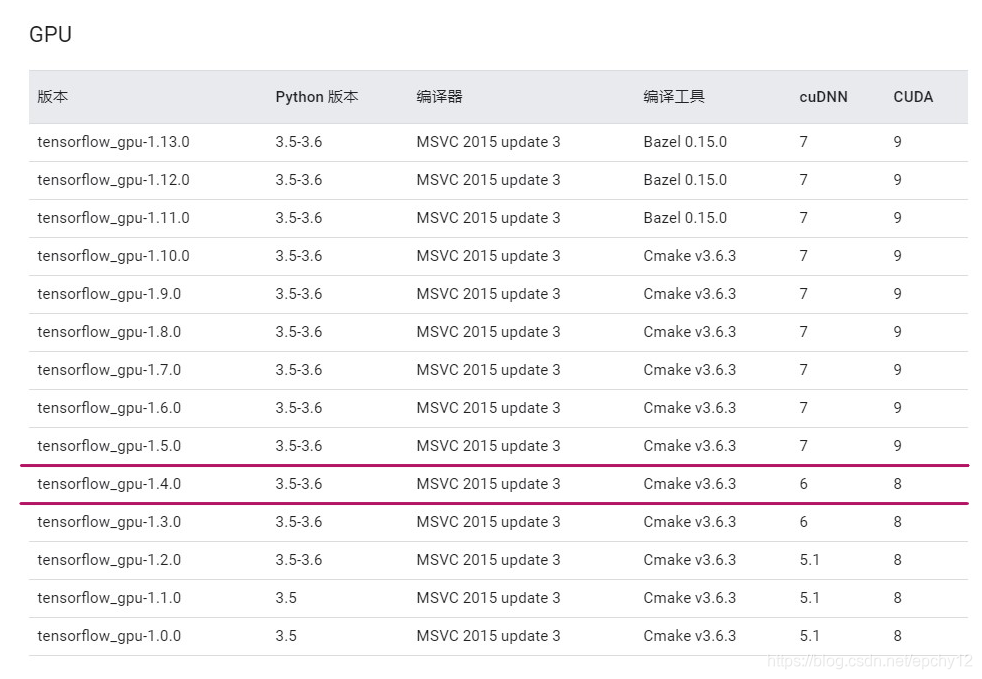The image size is (982, 679).
Task: Click Python 3.5-3.6 in the 1.9.0 row
Action: tap(299, 294)
